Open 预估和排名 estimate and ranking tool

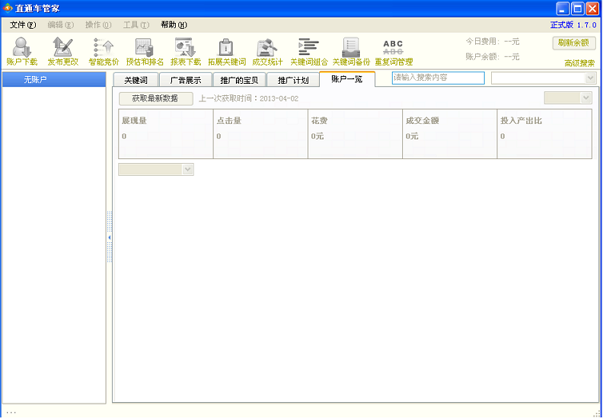click(145, 51)
